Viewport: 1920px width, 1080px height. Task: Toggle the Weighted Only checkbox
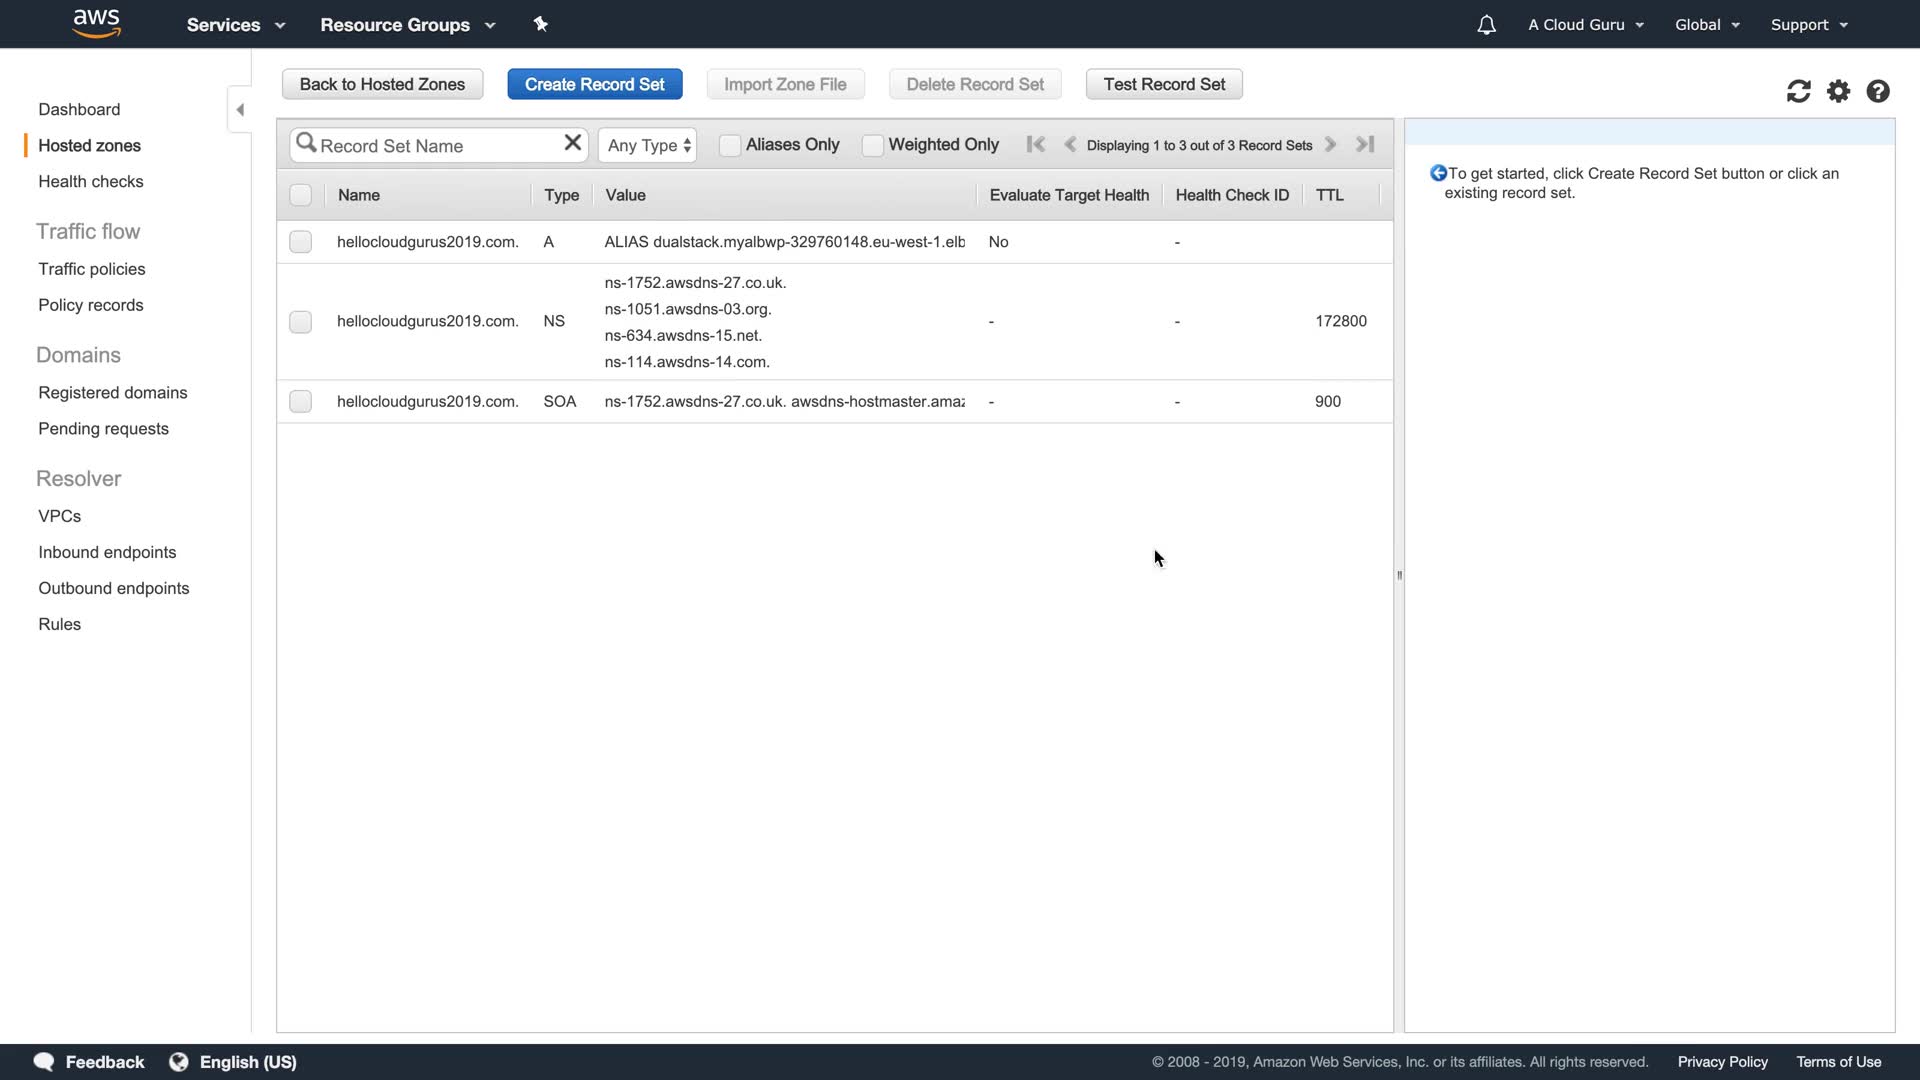[x=872, y=146]
